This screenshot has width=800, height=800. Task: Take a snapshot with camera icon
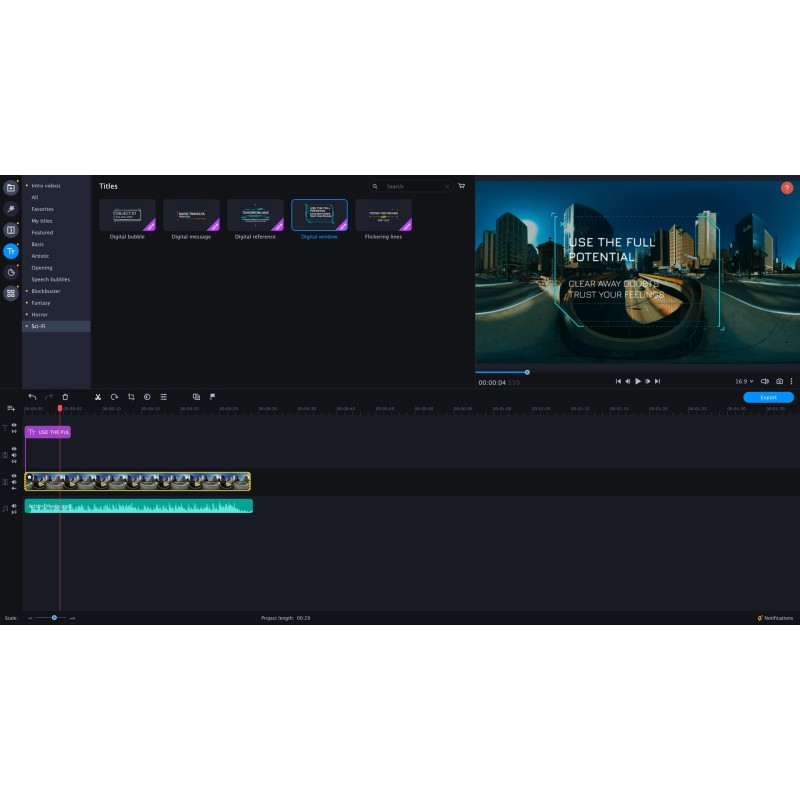point(779,381)
